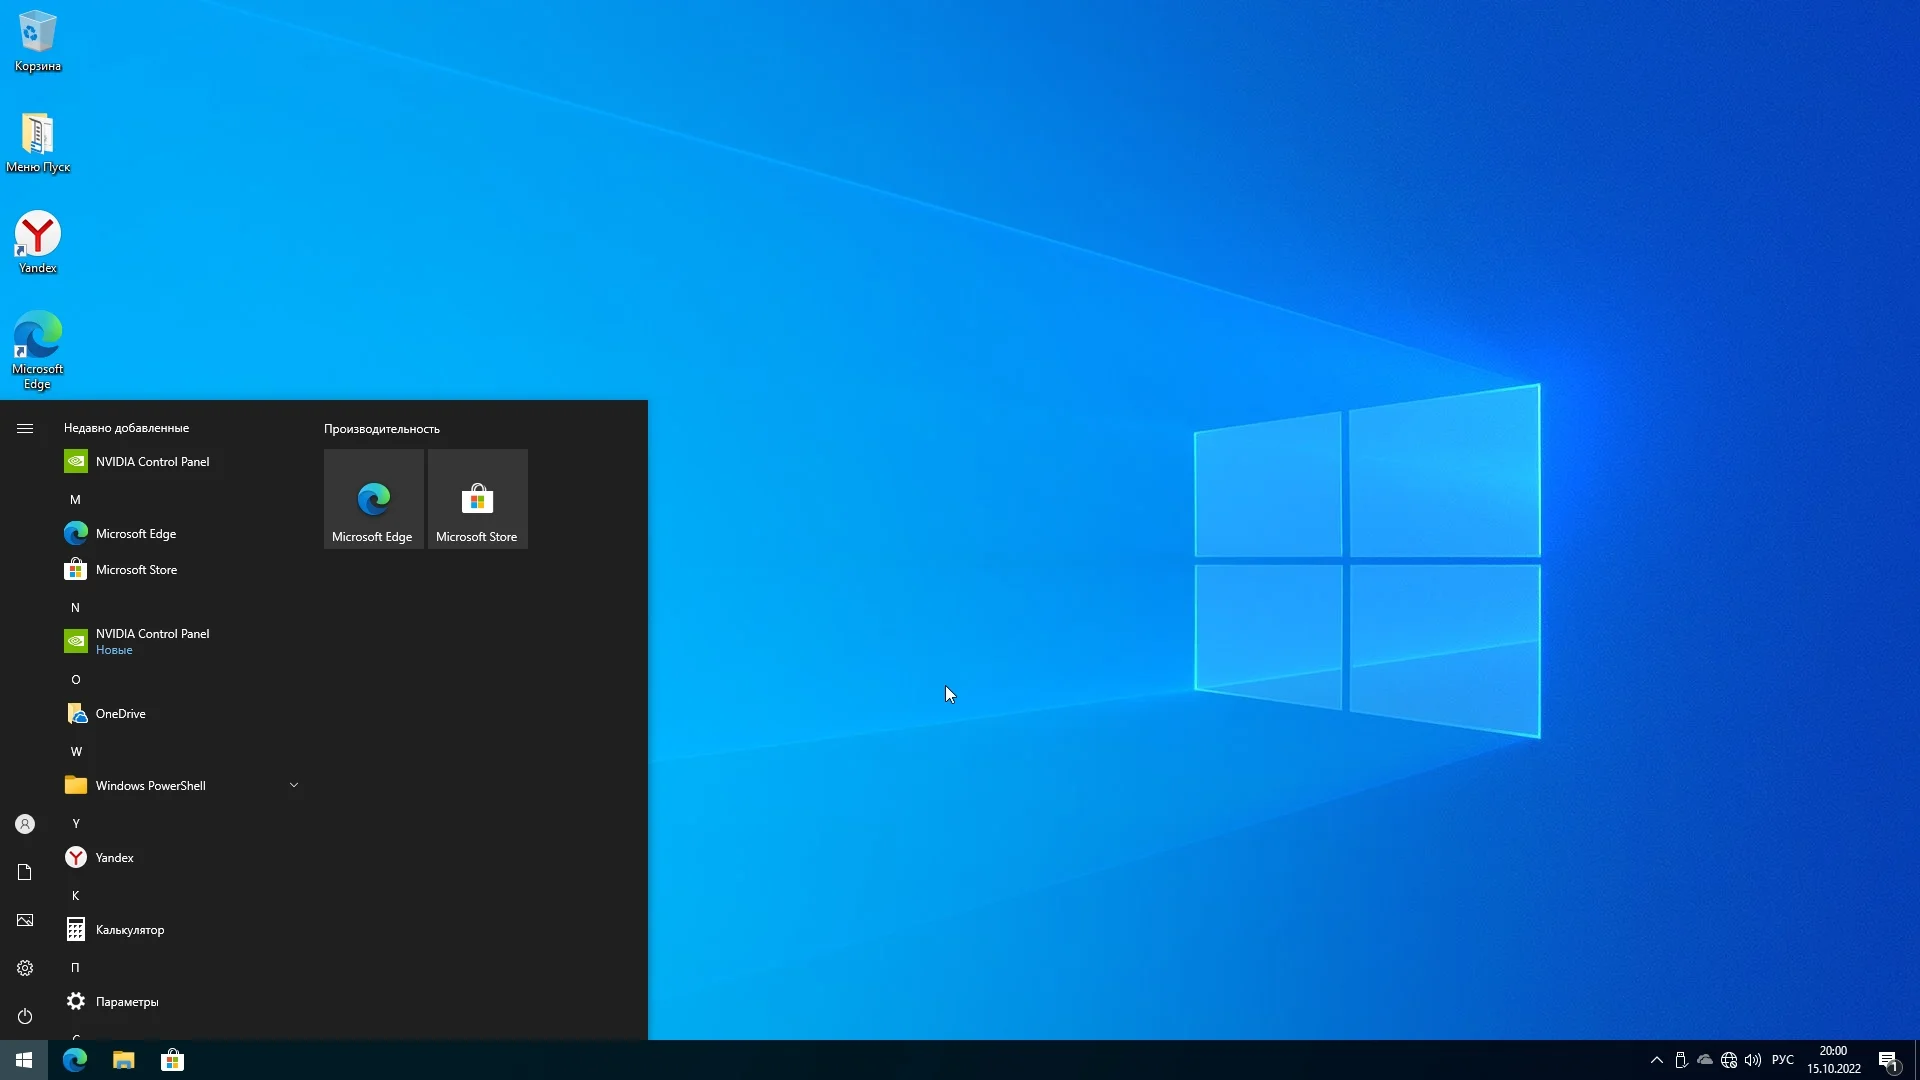1920x1080 pixels.
Task: Open File Explorer from the taskbar
Action: 123,1060
